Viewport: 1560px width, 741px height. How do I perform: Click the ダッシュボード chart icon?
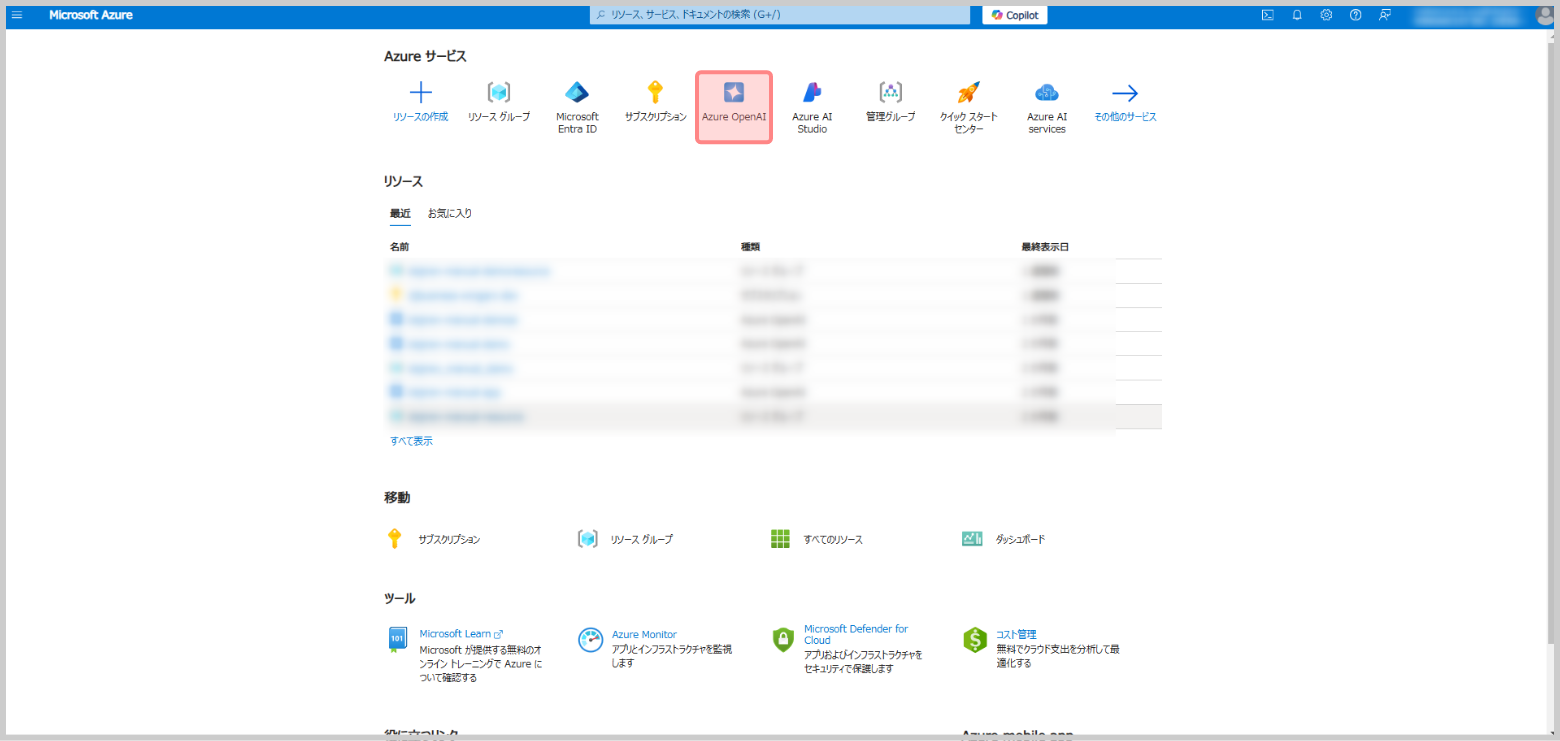tap(972, 539)
